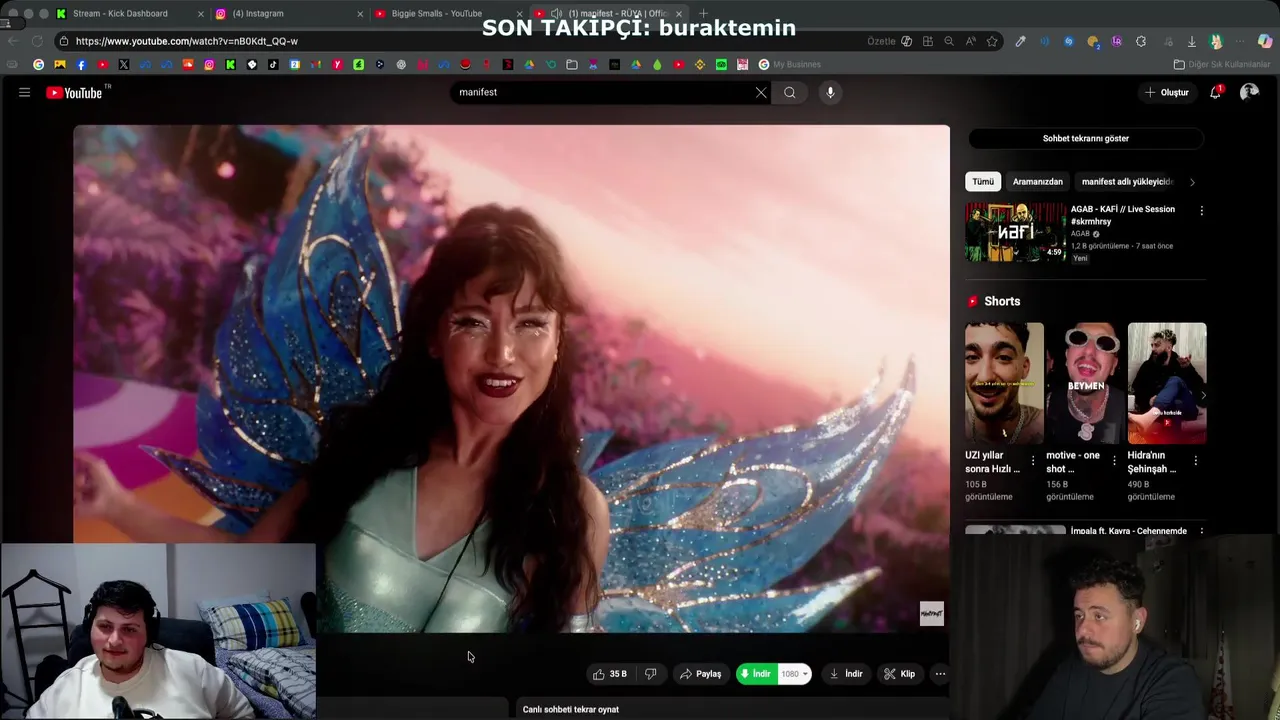The image size is (1280, 720).
Task: Open a new tab with plus button
Action: (x=703, y=13)
